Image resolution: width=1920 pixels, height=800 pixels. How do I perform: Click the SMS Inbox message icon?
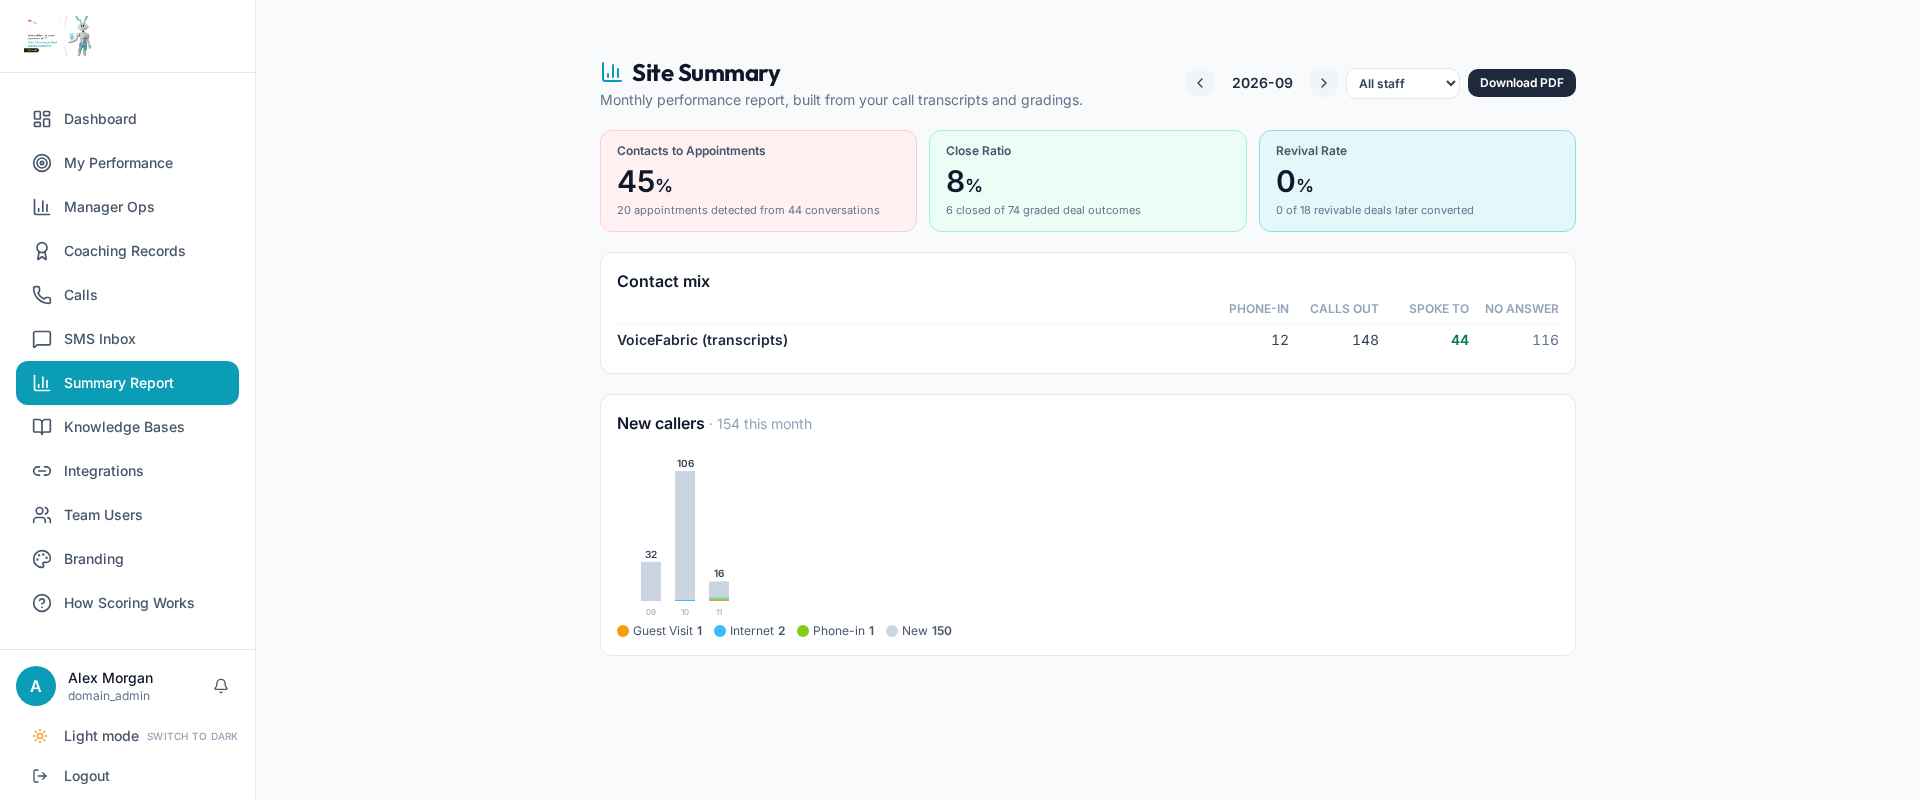click(x=42, y=339)
